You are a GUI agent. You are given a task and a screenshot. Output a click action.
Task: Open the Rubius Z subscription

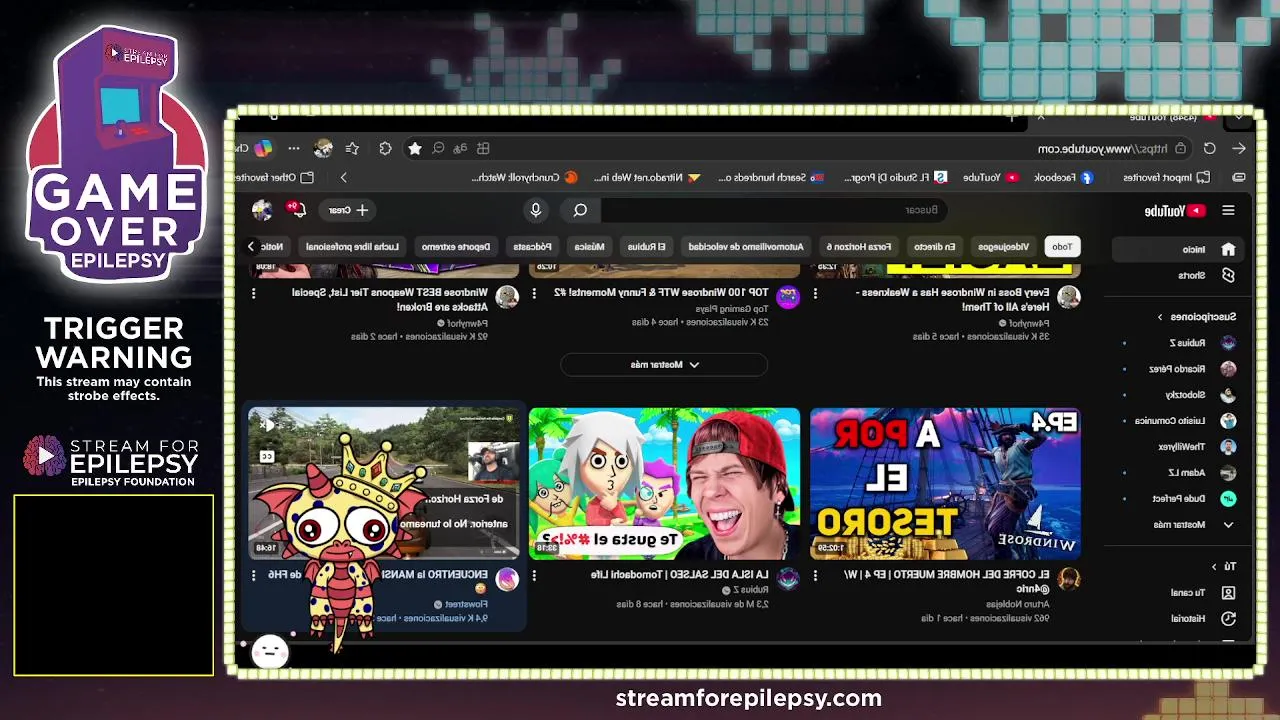click(x=1180, y=342)
